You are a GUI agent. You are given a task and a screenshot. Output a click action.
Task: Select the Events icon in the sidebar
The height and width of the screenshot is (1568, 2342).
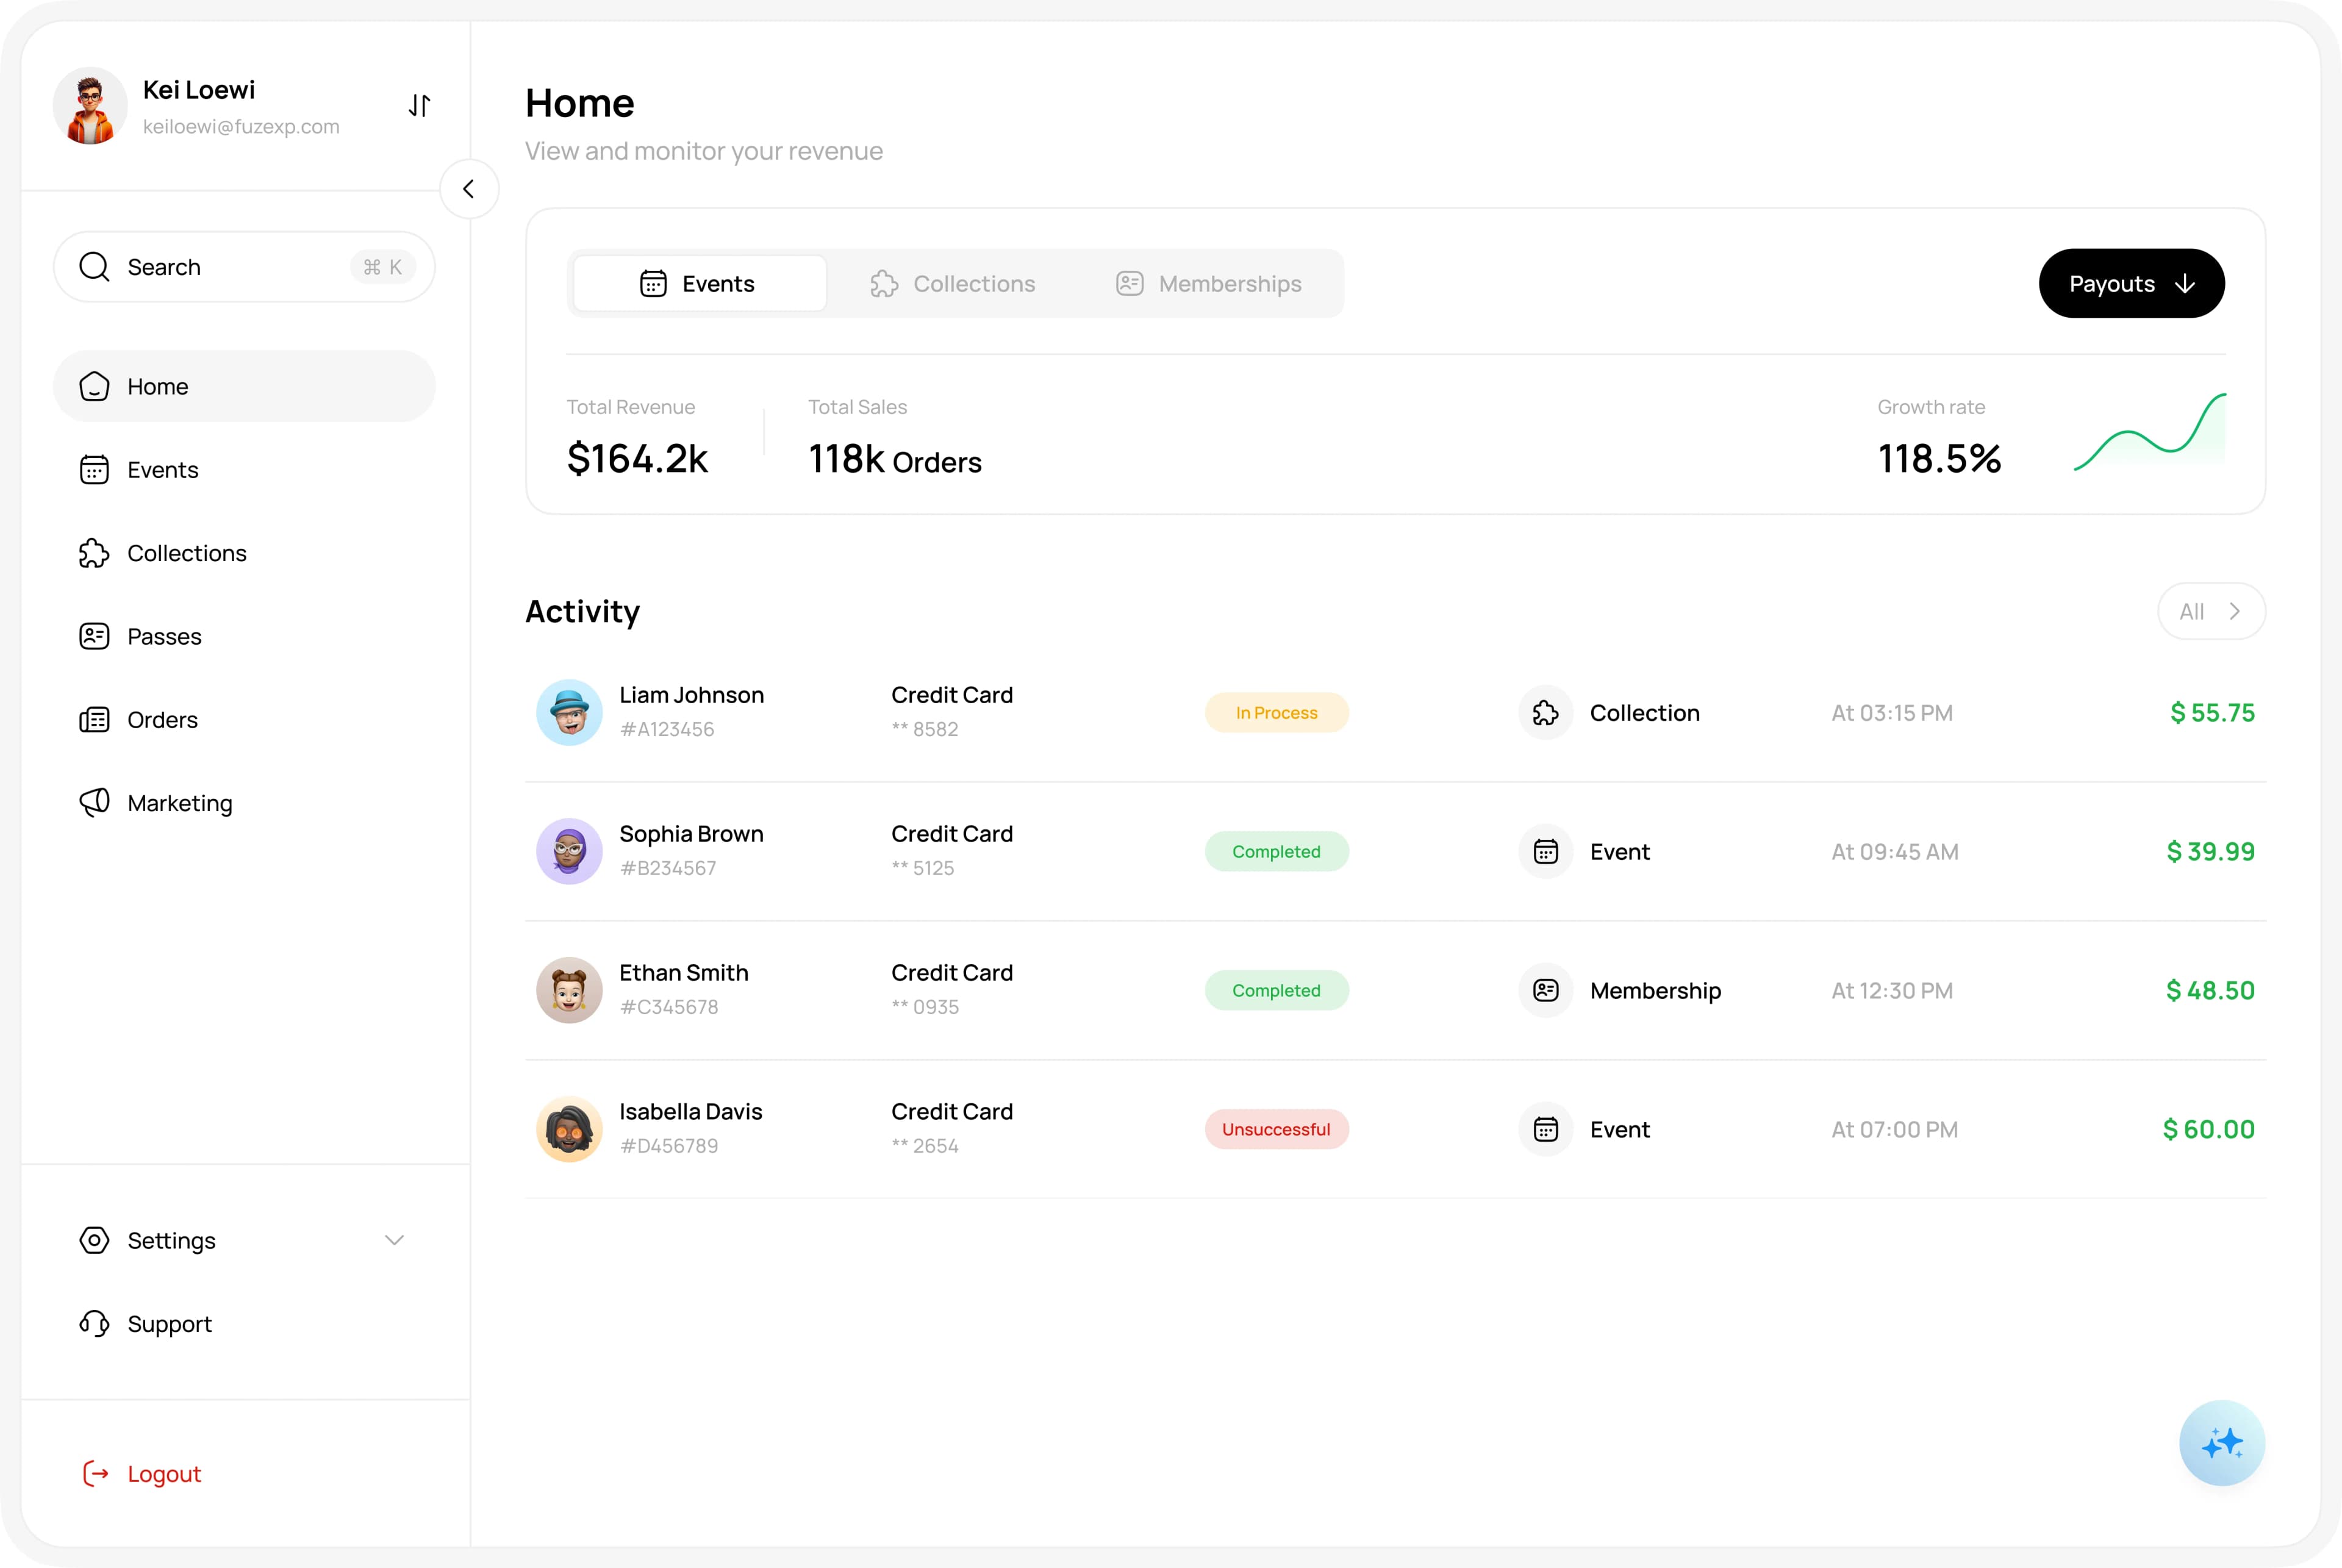click(x=94, y=469)
